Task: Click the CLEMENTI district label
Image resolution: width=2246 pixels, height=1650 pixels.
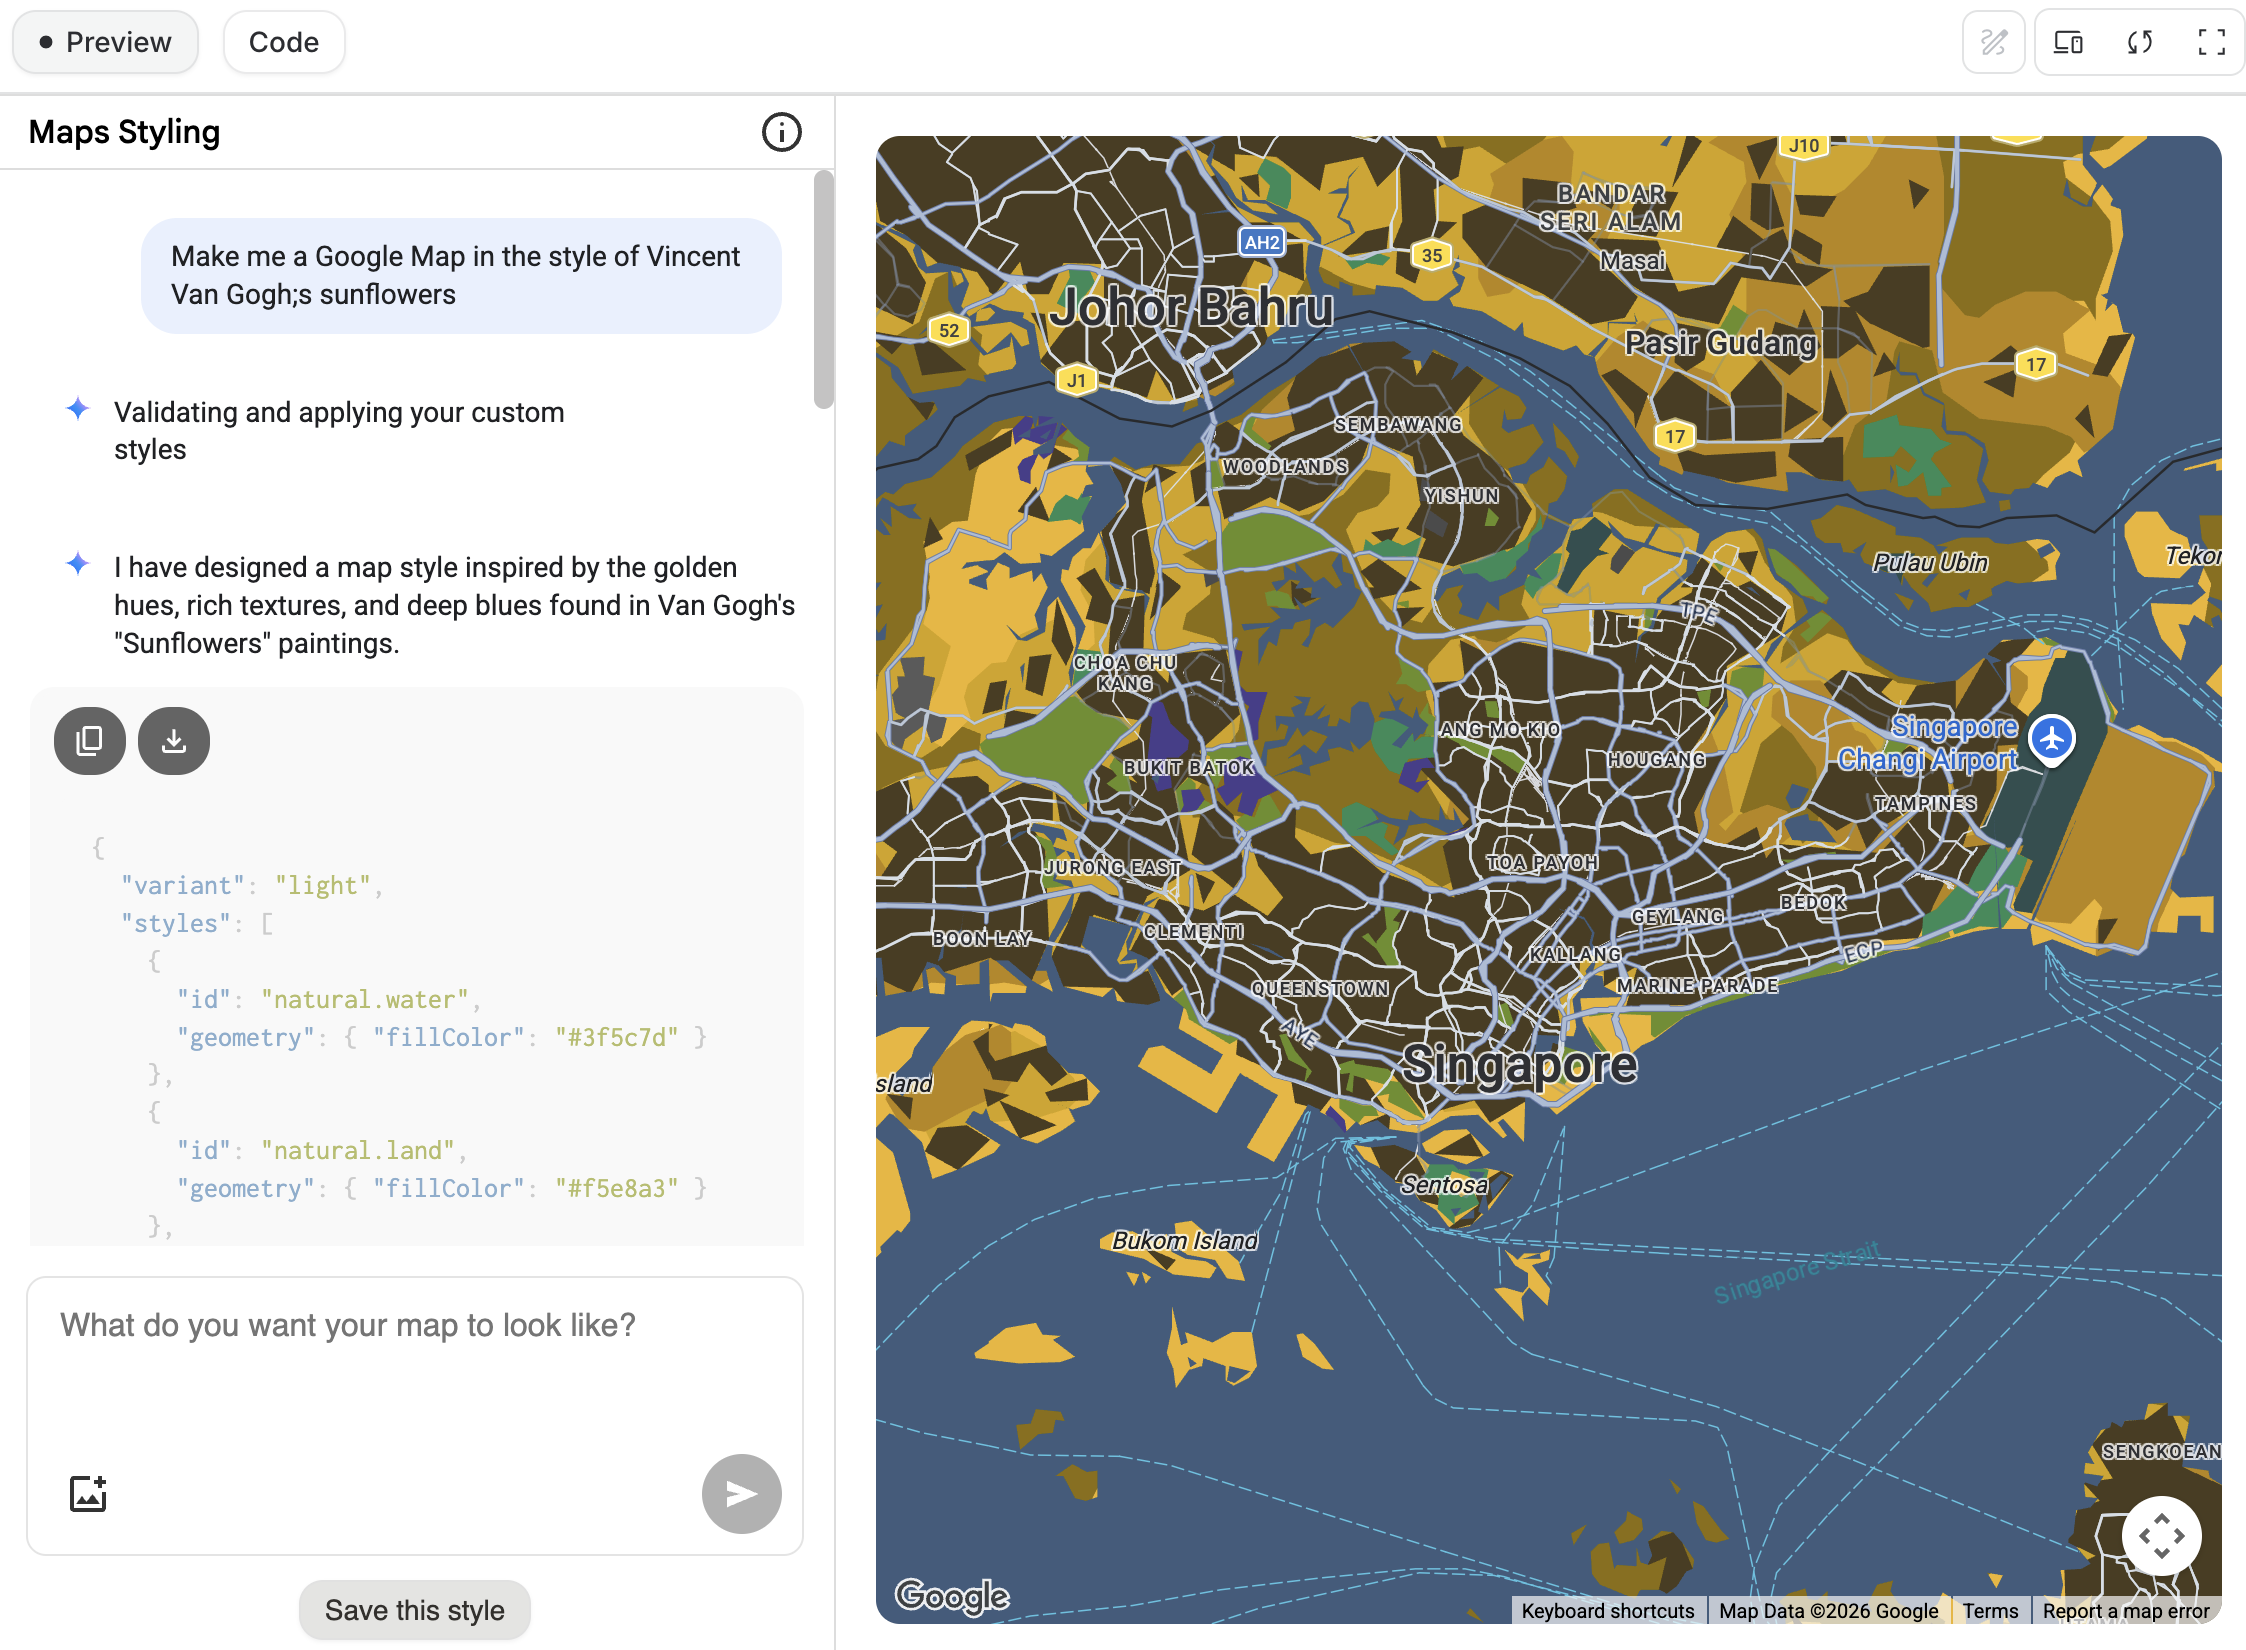Action: pyautogui.click(x=1193, y=932)
